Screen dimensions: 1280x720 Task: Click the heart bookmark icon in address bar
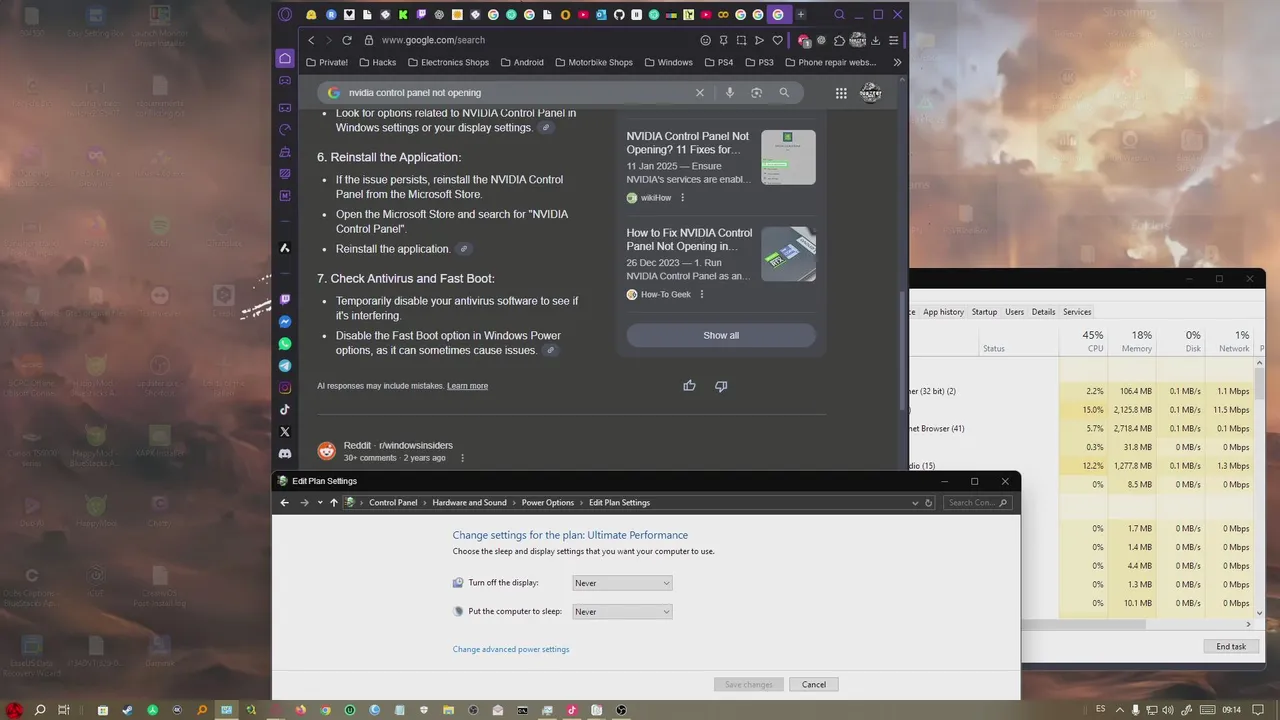pyautogui.click(x=777, y=40)
